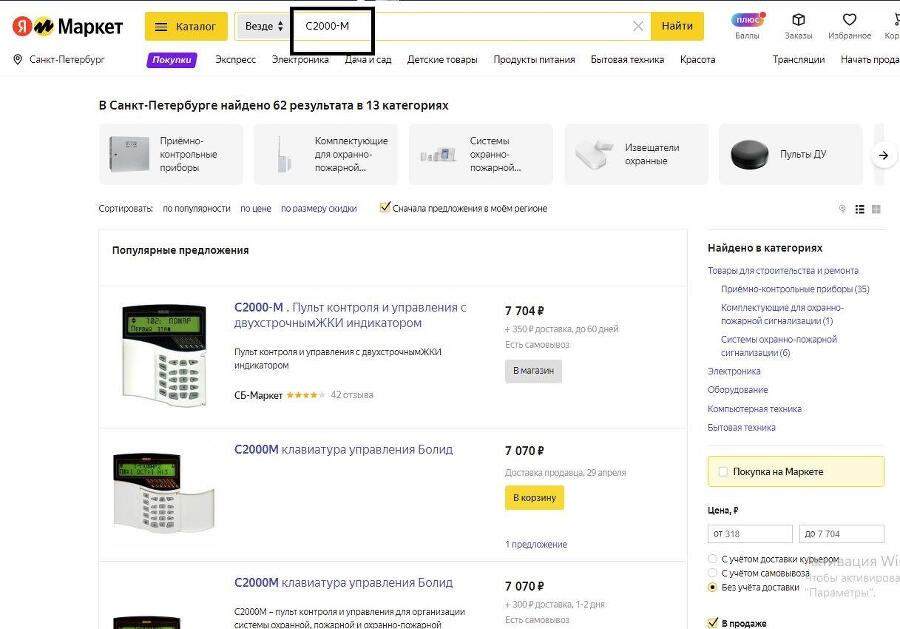Click the Плюс Баллы badge icon

tap(744, 20)
